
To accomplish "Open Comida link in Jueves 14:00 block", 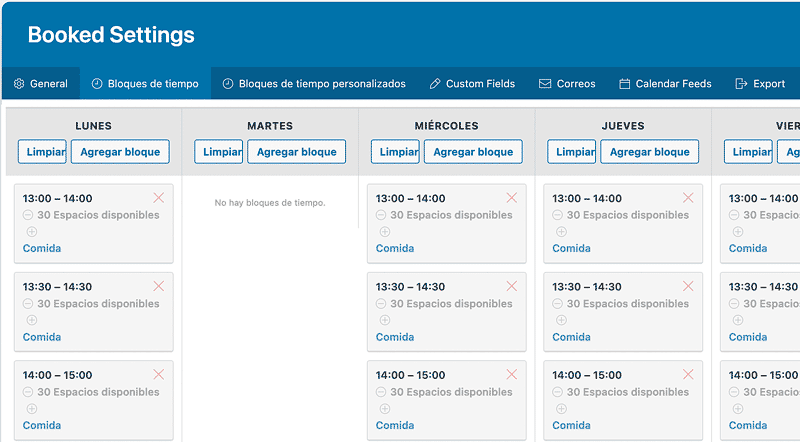I will tap(571, 425).
